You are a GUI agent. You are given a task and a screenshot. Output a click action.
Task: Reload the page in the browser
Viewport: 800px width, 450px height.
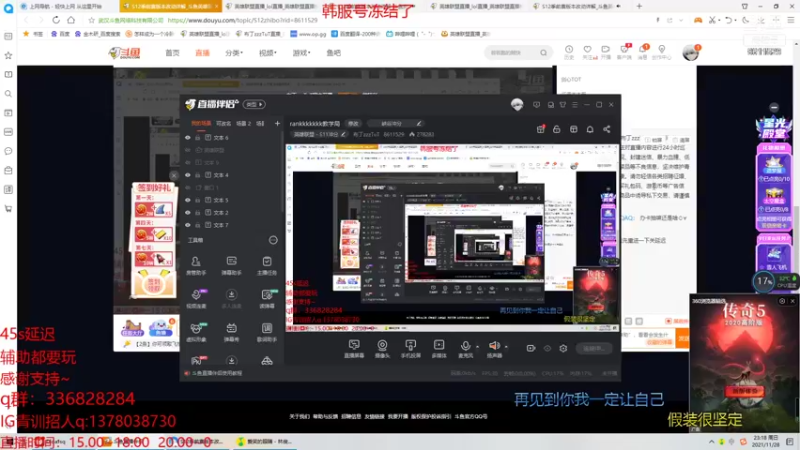pyautogui.click(x=56, y=20)
